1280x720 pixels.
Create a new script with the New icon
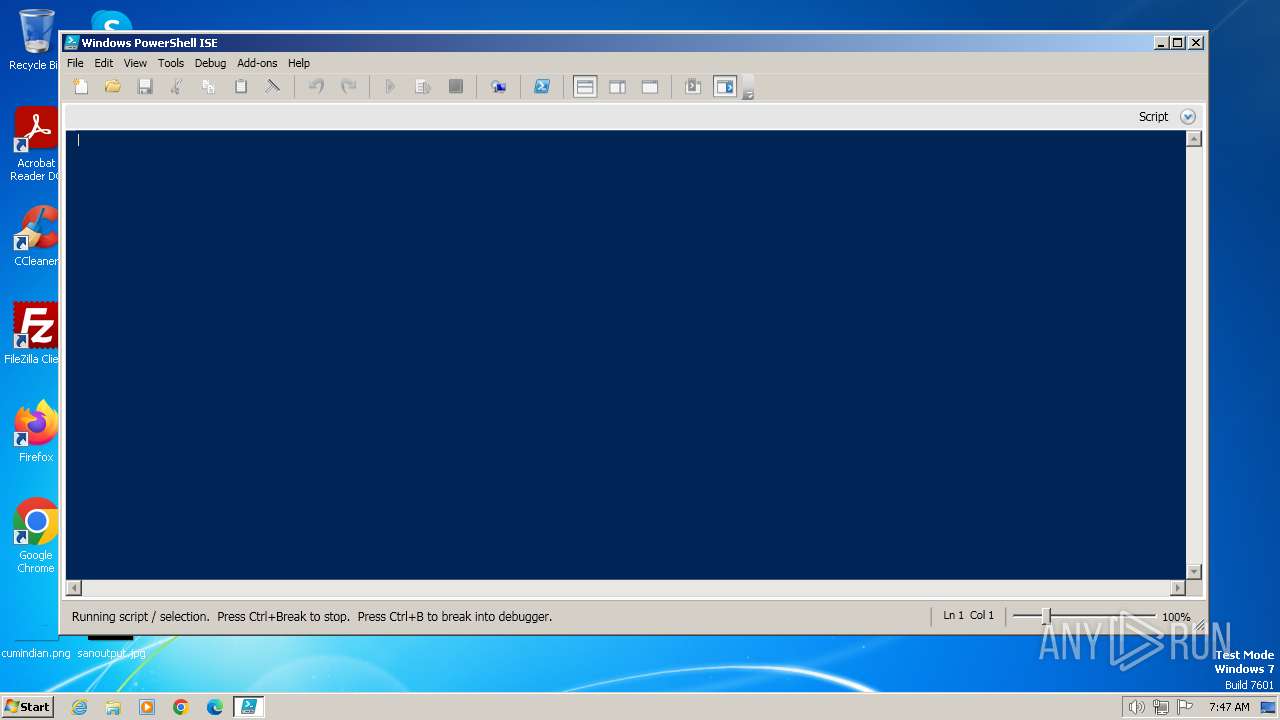[81, 87]
